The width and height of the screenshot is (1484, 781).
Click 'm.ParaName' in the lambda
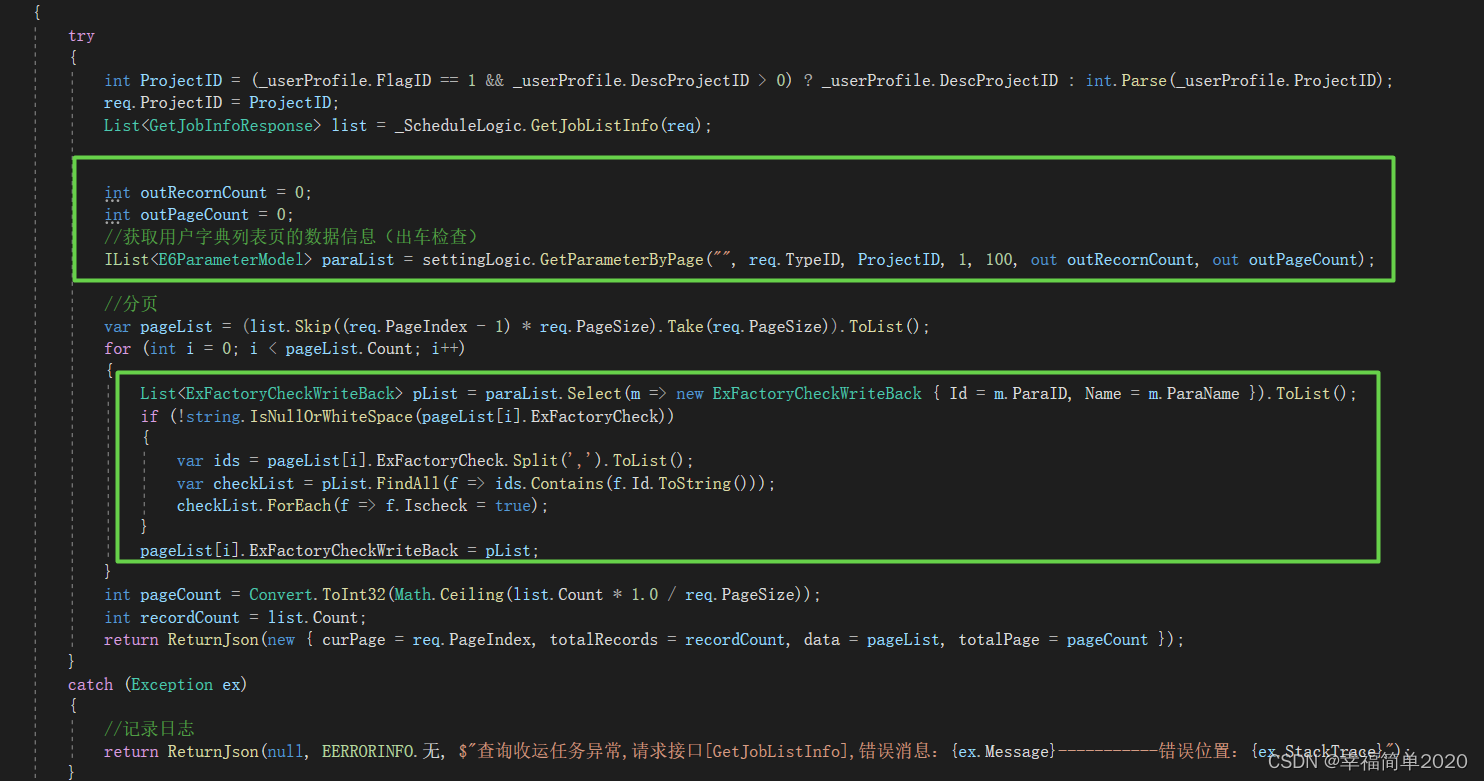point(1195,394)
